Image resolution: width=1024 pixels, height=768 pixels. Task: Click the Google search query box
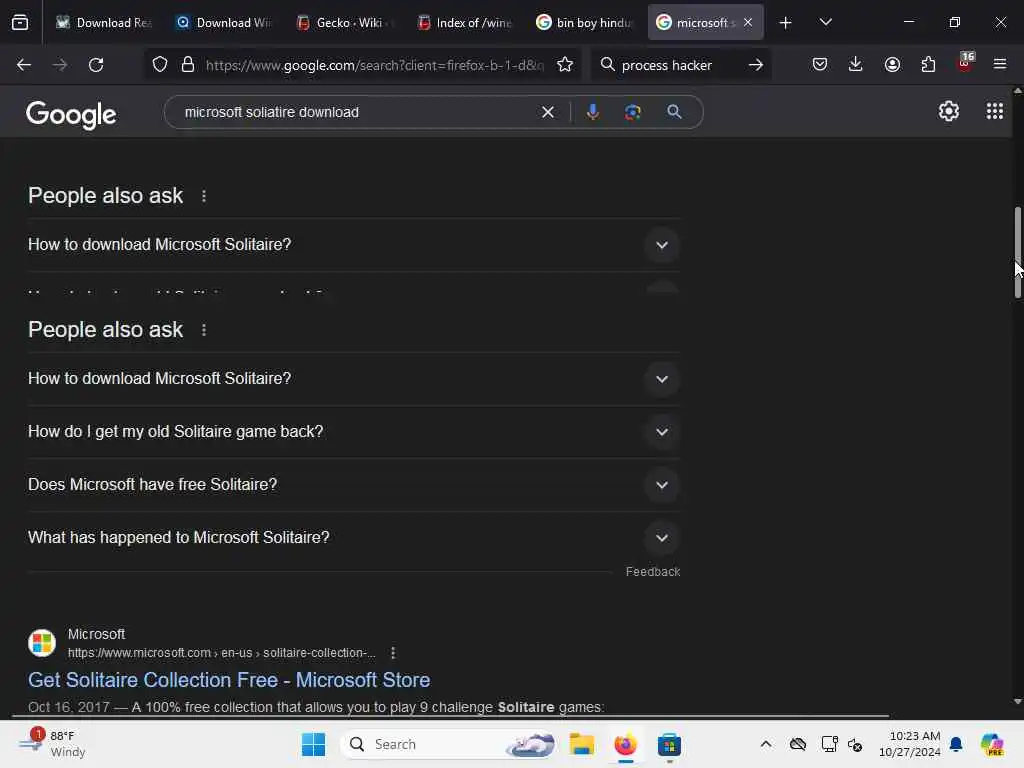pos(358,112)
